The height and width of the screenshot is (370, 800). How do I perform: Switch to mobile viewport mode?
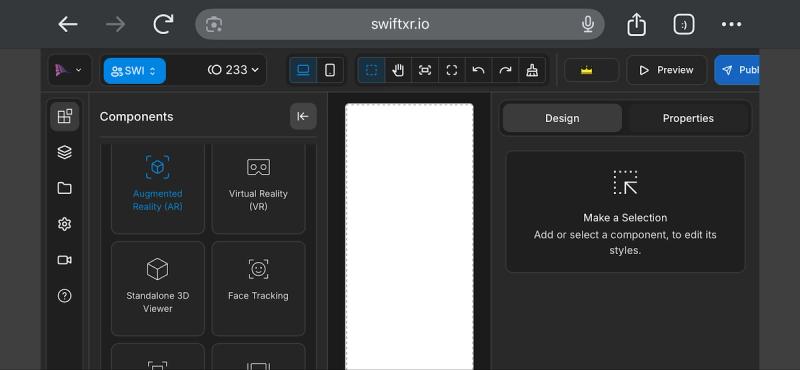(330, 70)
